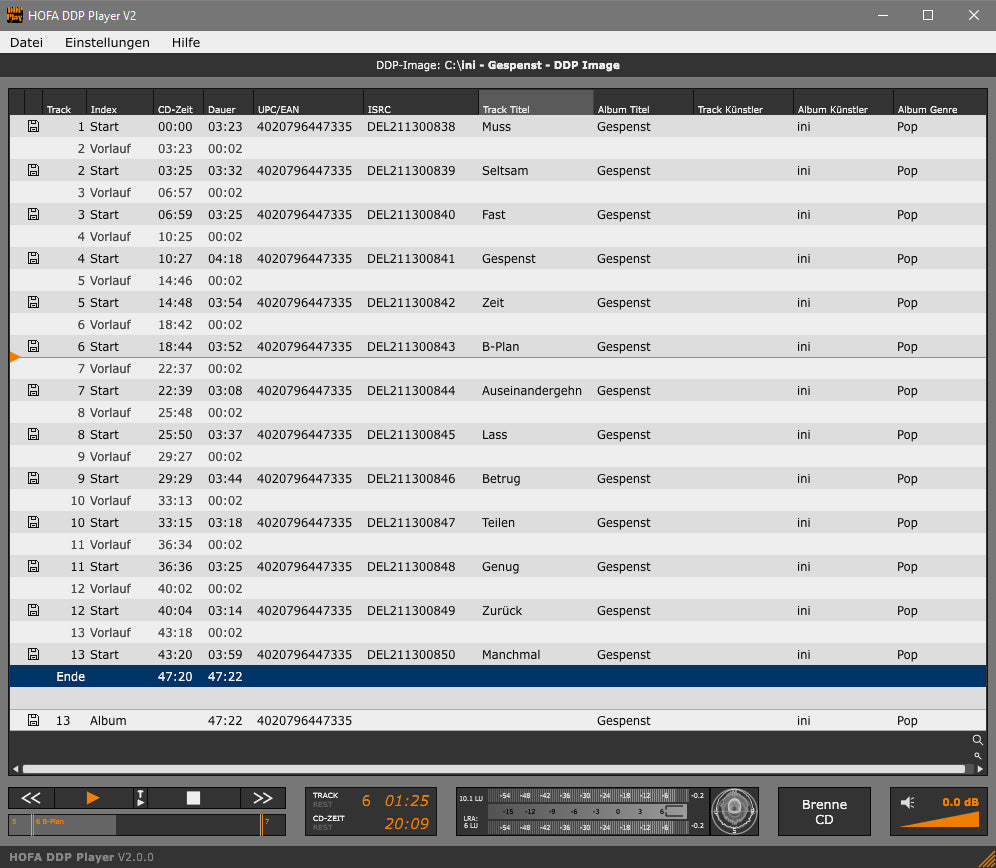Screen dimensions: 996x868
Task: Skip to next track with forward arrows
Action: coord(263,798)
